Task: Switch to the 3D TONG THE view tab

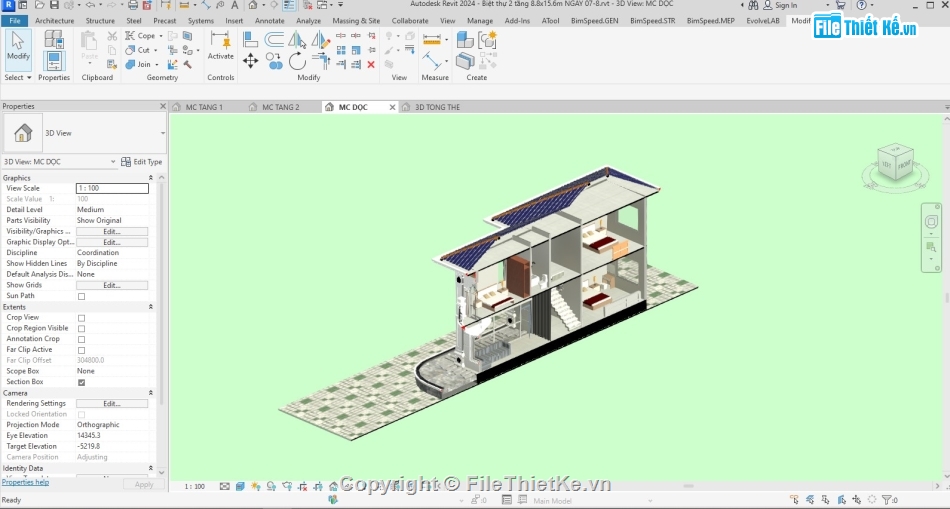Action: (437, 107)
